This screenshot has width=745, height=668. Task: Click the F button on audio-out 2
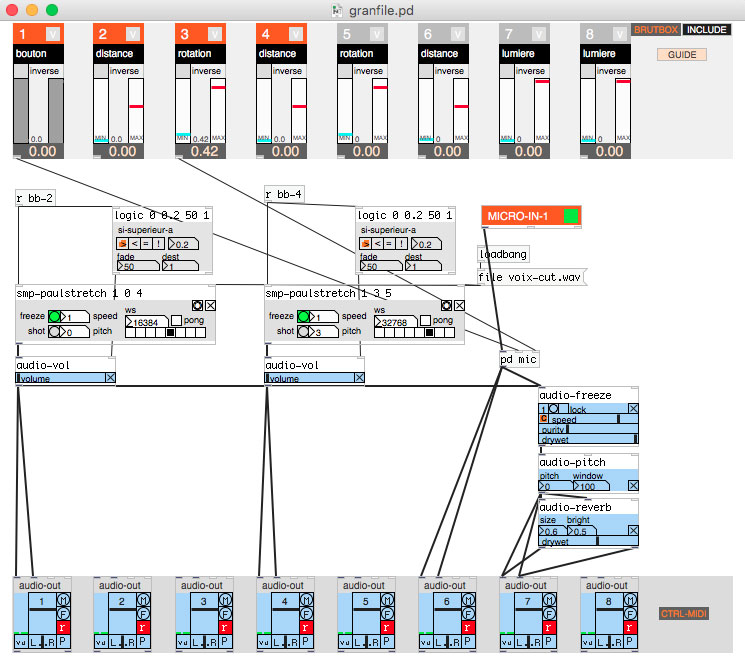click(x=143, y=614)
